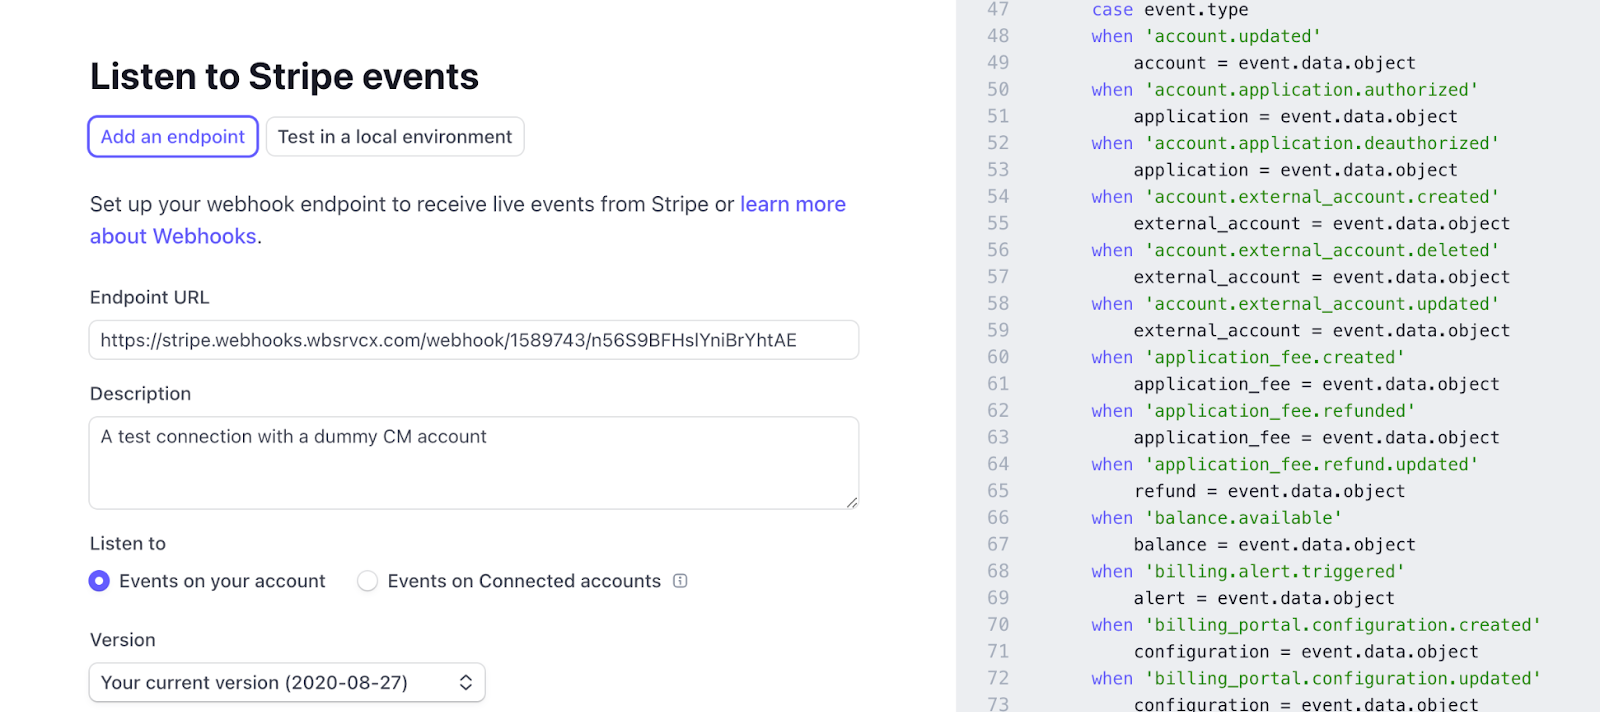The image size is (1600, 712).
Task: Click the 'account.updated' string in code
Action: pyautogui.click(x=1232, y=36)
